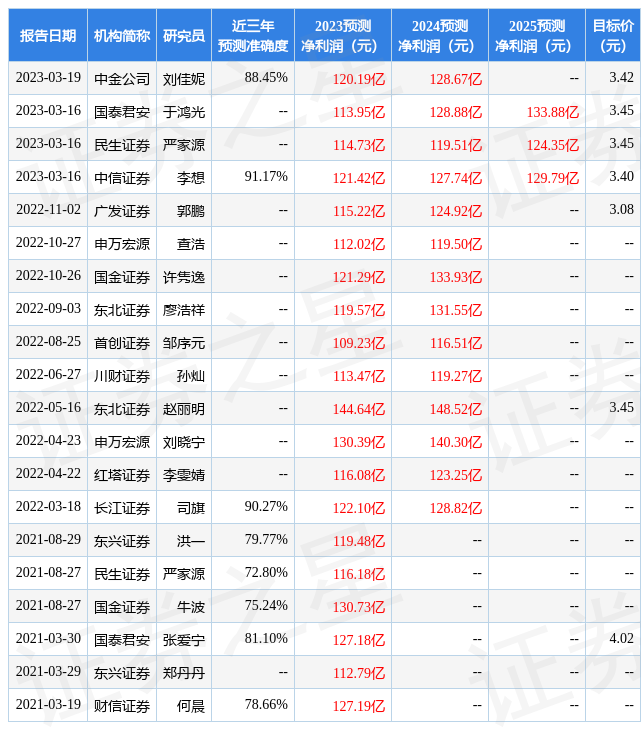Select the date cell 2022-09-03

[48, 309]
